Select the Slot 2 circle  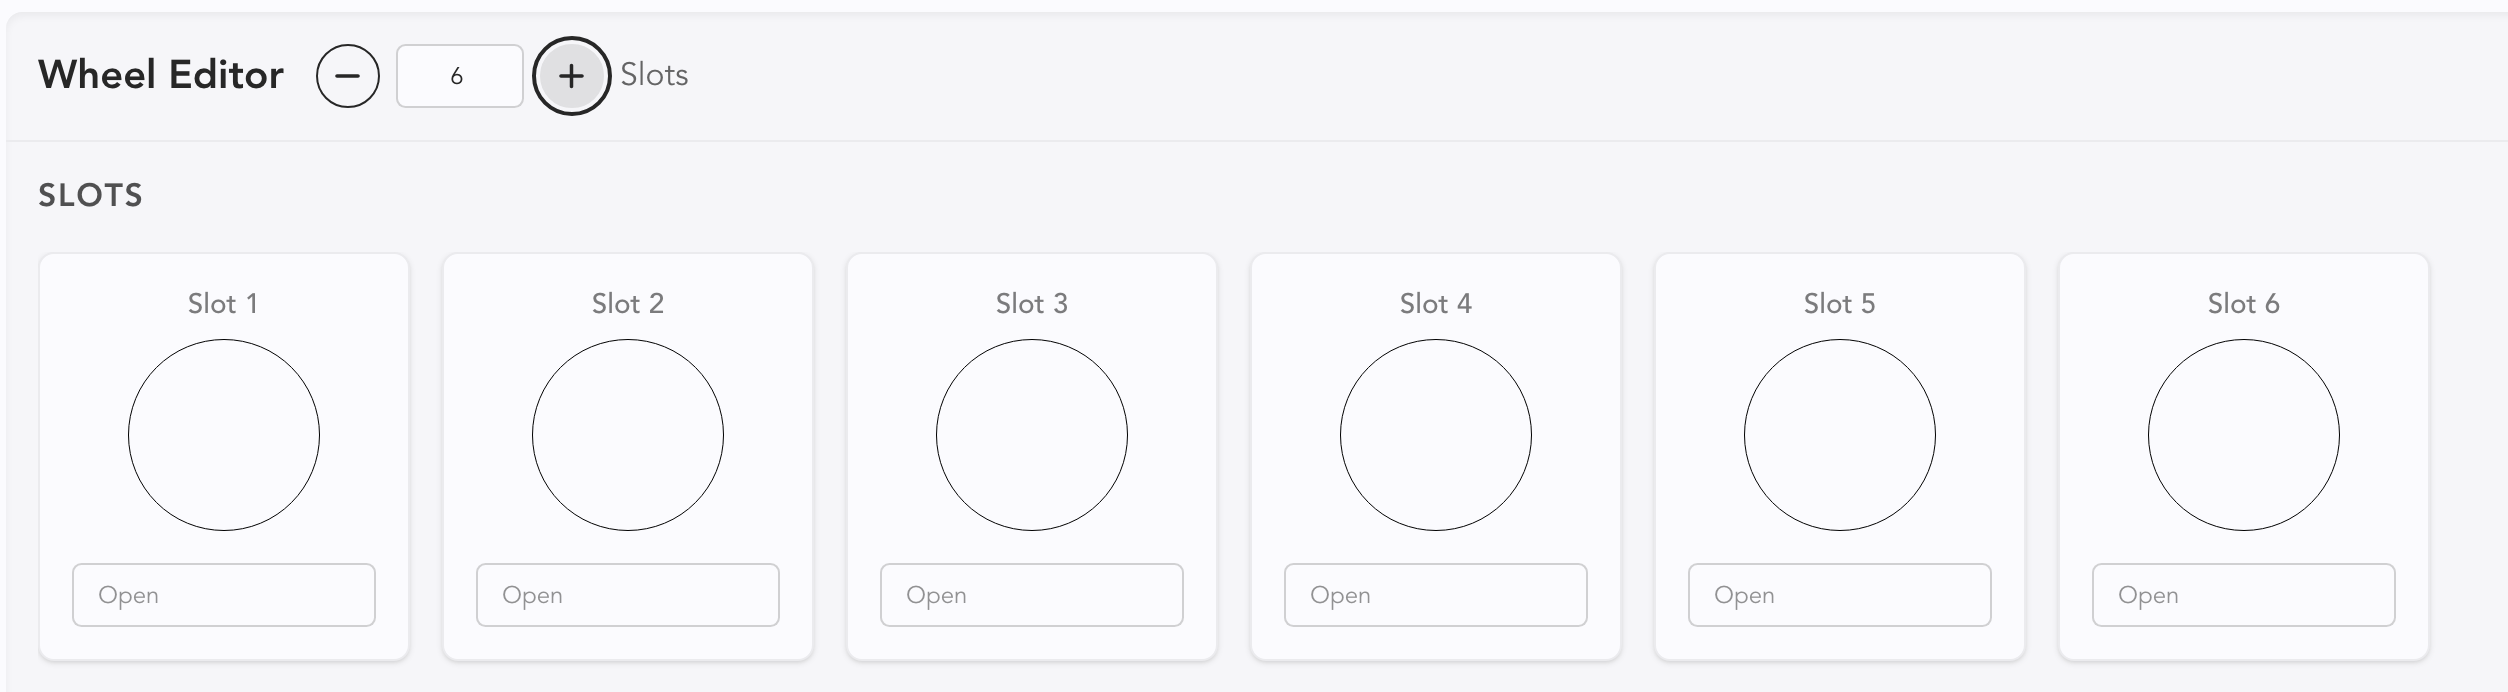point(628,435)
